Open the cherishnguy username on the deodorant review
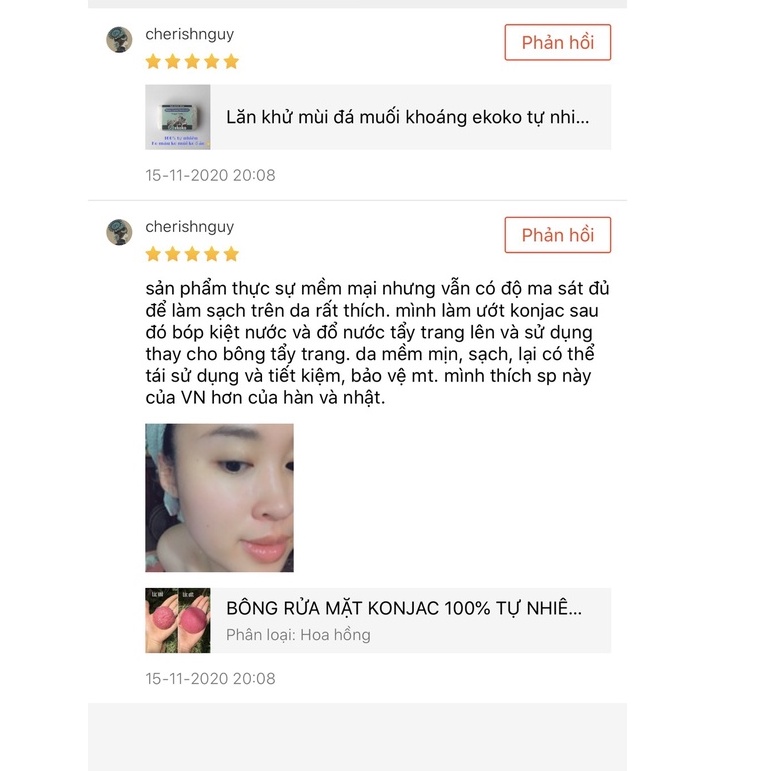Image resolution: width=771 pixels, height=771 pixels. click(x=189, y=34)
